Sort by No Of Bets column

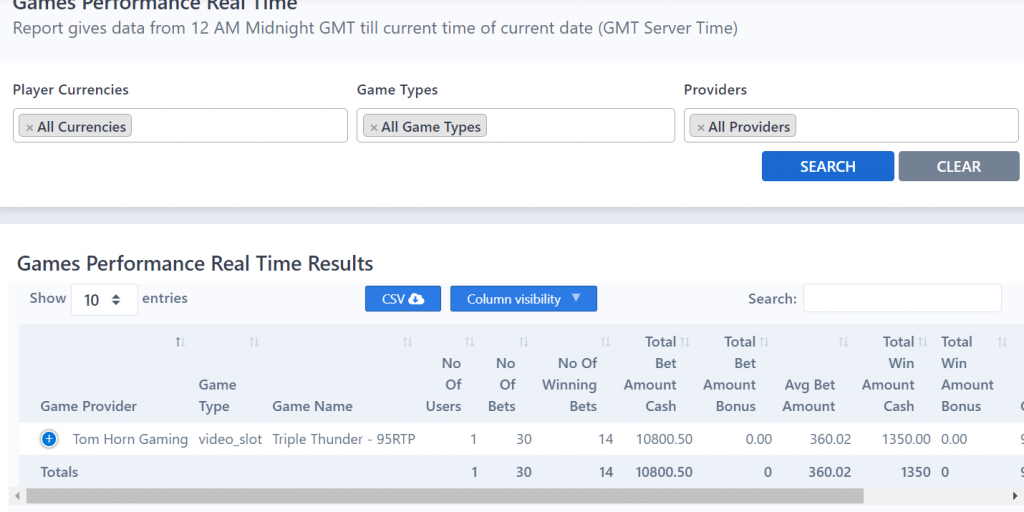[524, 343]
